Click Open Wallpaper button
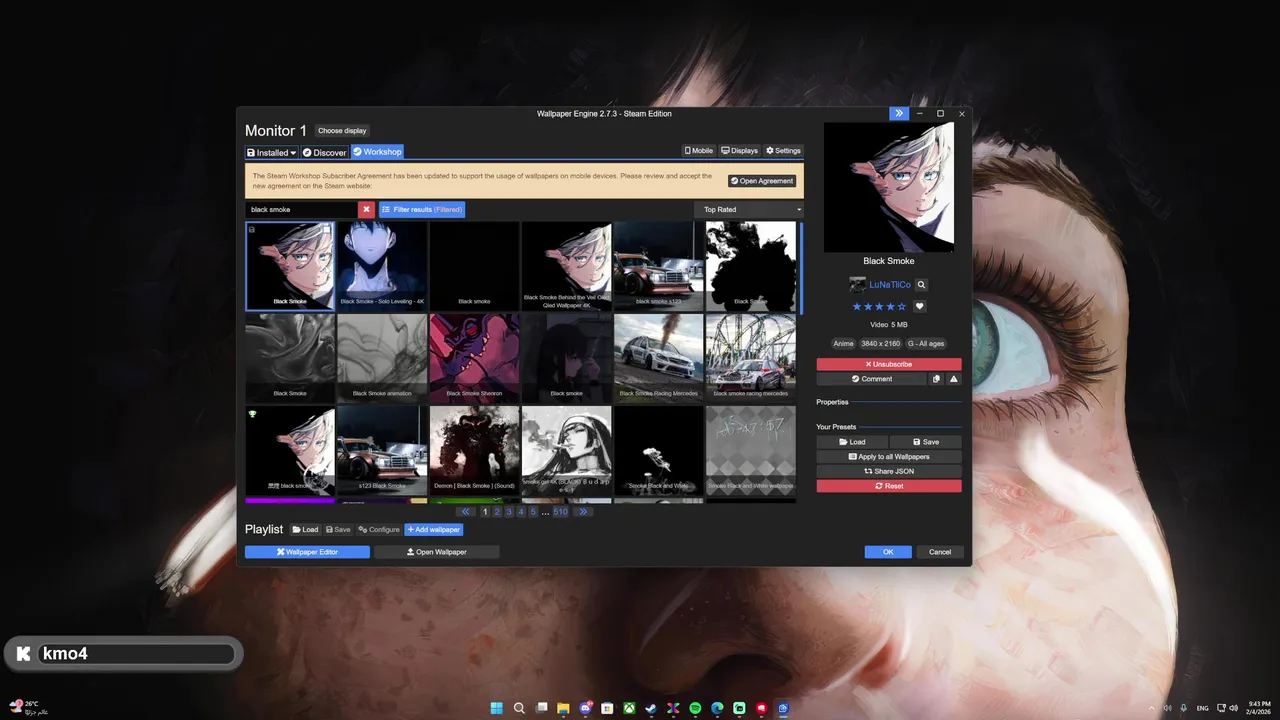The image size is (1280, 720). [x=436, y=552]
